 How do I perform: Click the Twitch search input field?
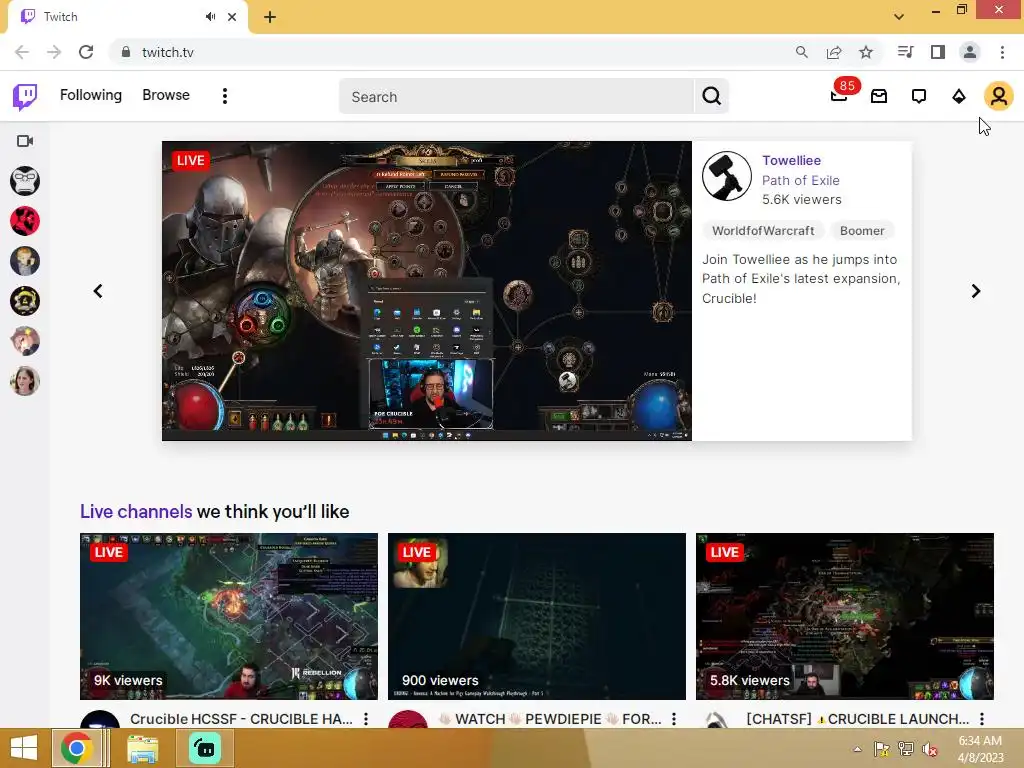516,97
